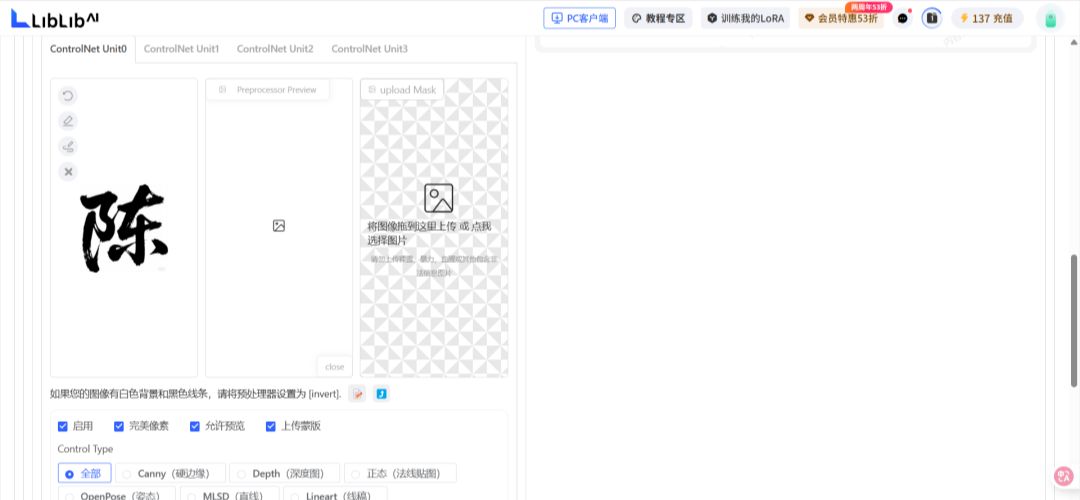The image size is (1080, 500).
Task: Click the PC客户端 button
Action: 579,18
